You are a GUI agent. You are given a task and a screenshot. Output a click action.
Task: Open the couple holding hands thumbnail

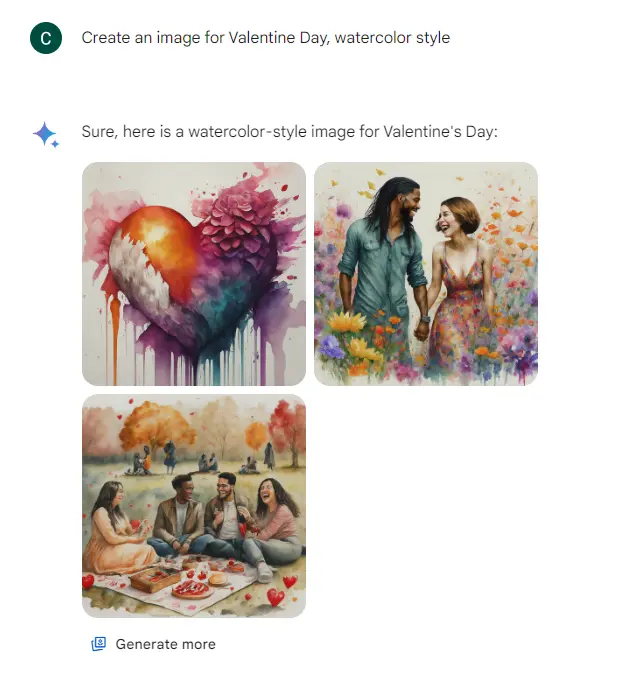pyautogui.click(x=426, y=274)
